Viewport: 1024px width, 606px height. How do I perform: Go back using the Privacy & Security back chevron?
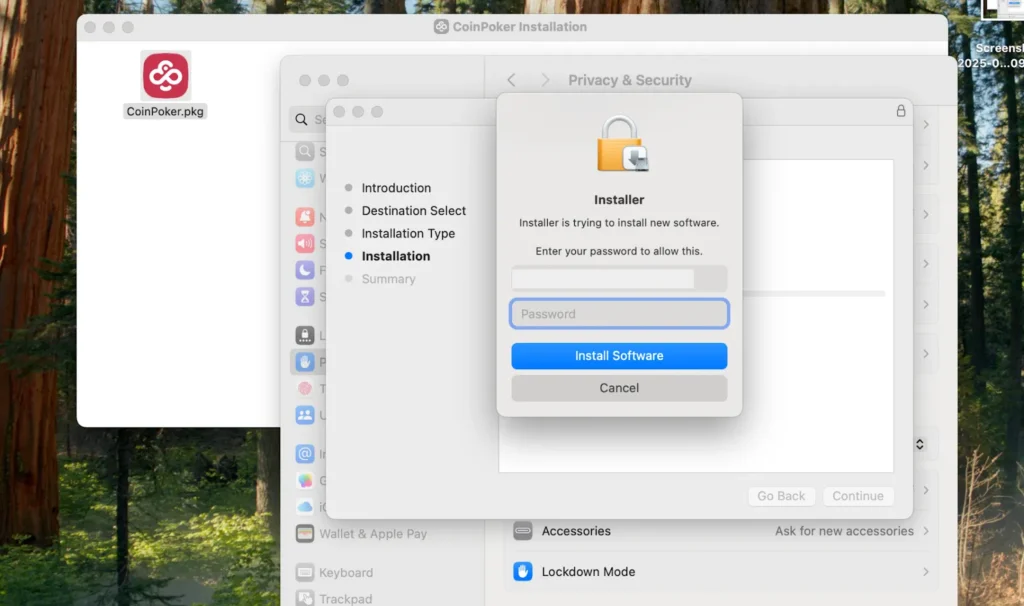pos(511,80)
